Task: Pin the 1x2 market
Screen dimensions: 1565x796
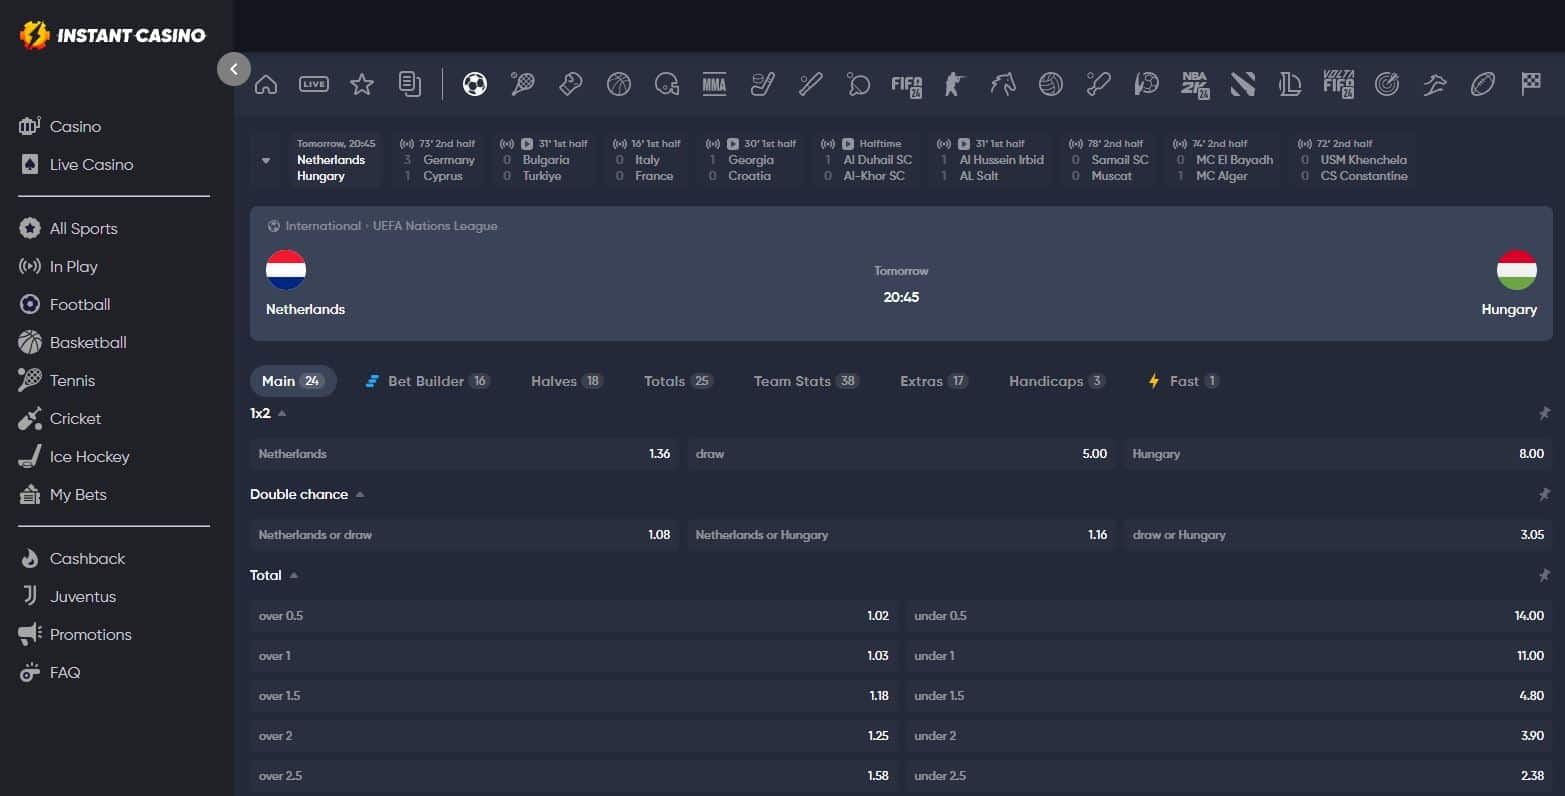Action: [x=1544, y=413]
